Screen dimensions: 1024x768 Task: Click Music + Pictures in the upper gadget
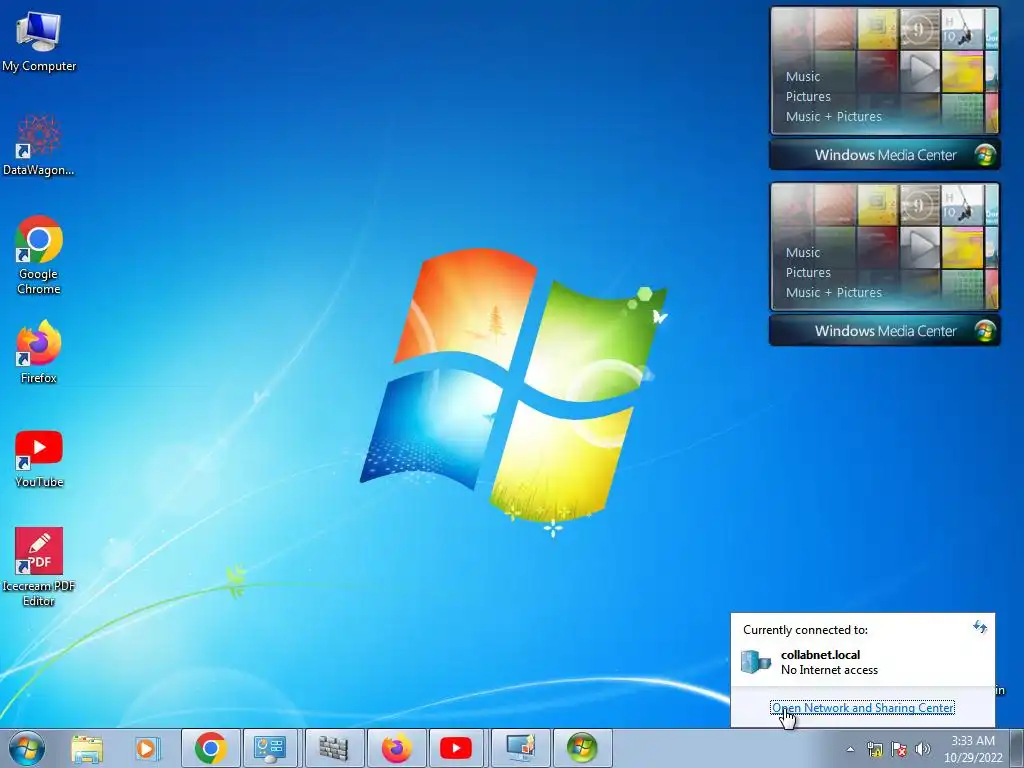point(833,117)
